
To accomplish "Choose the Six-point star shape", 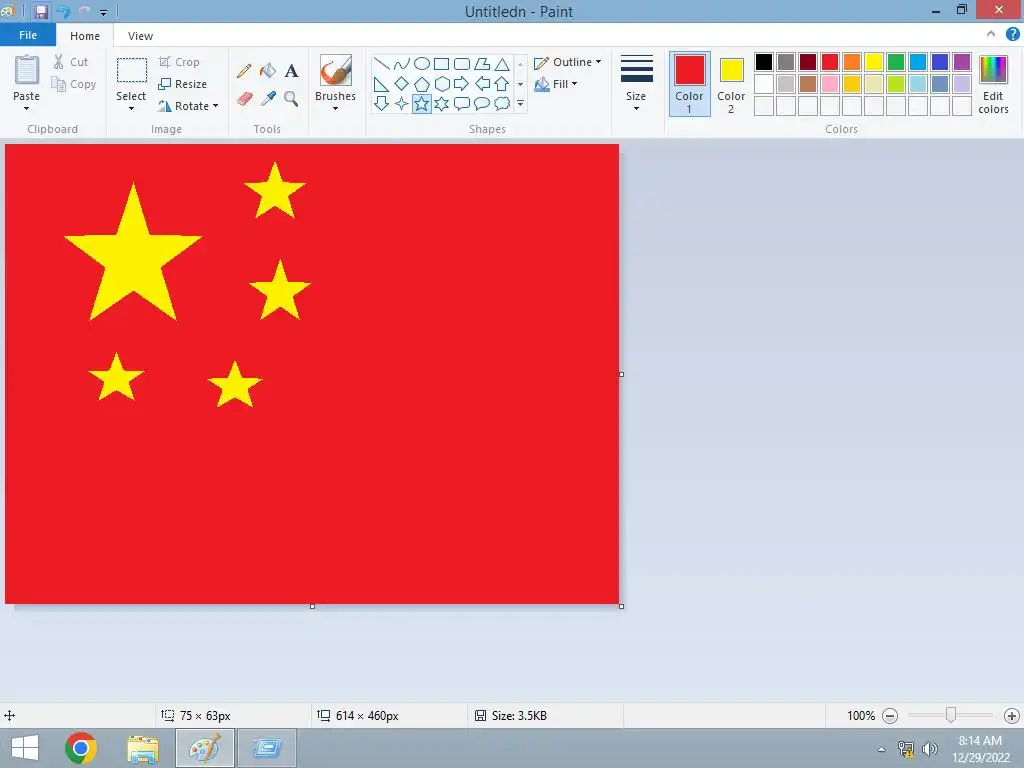I will coord(441,104).
